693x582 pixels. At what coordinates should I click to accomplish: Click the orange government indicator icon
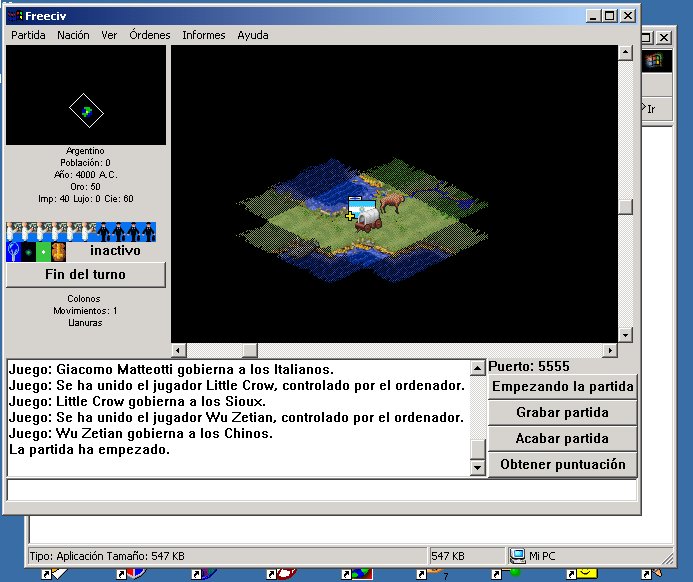[x=58, y=250]
